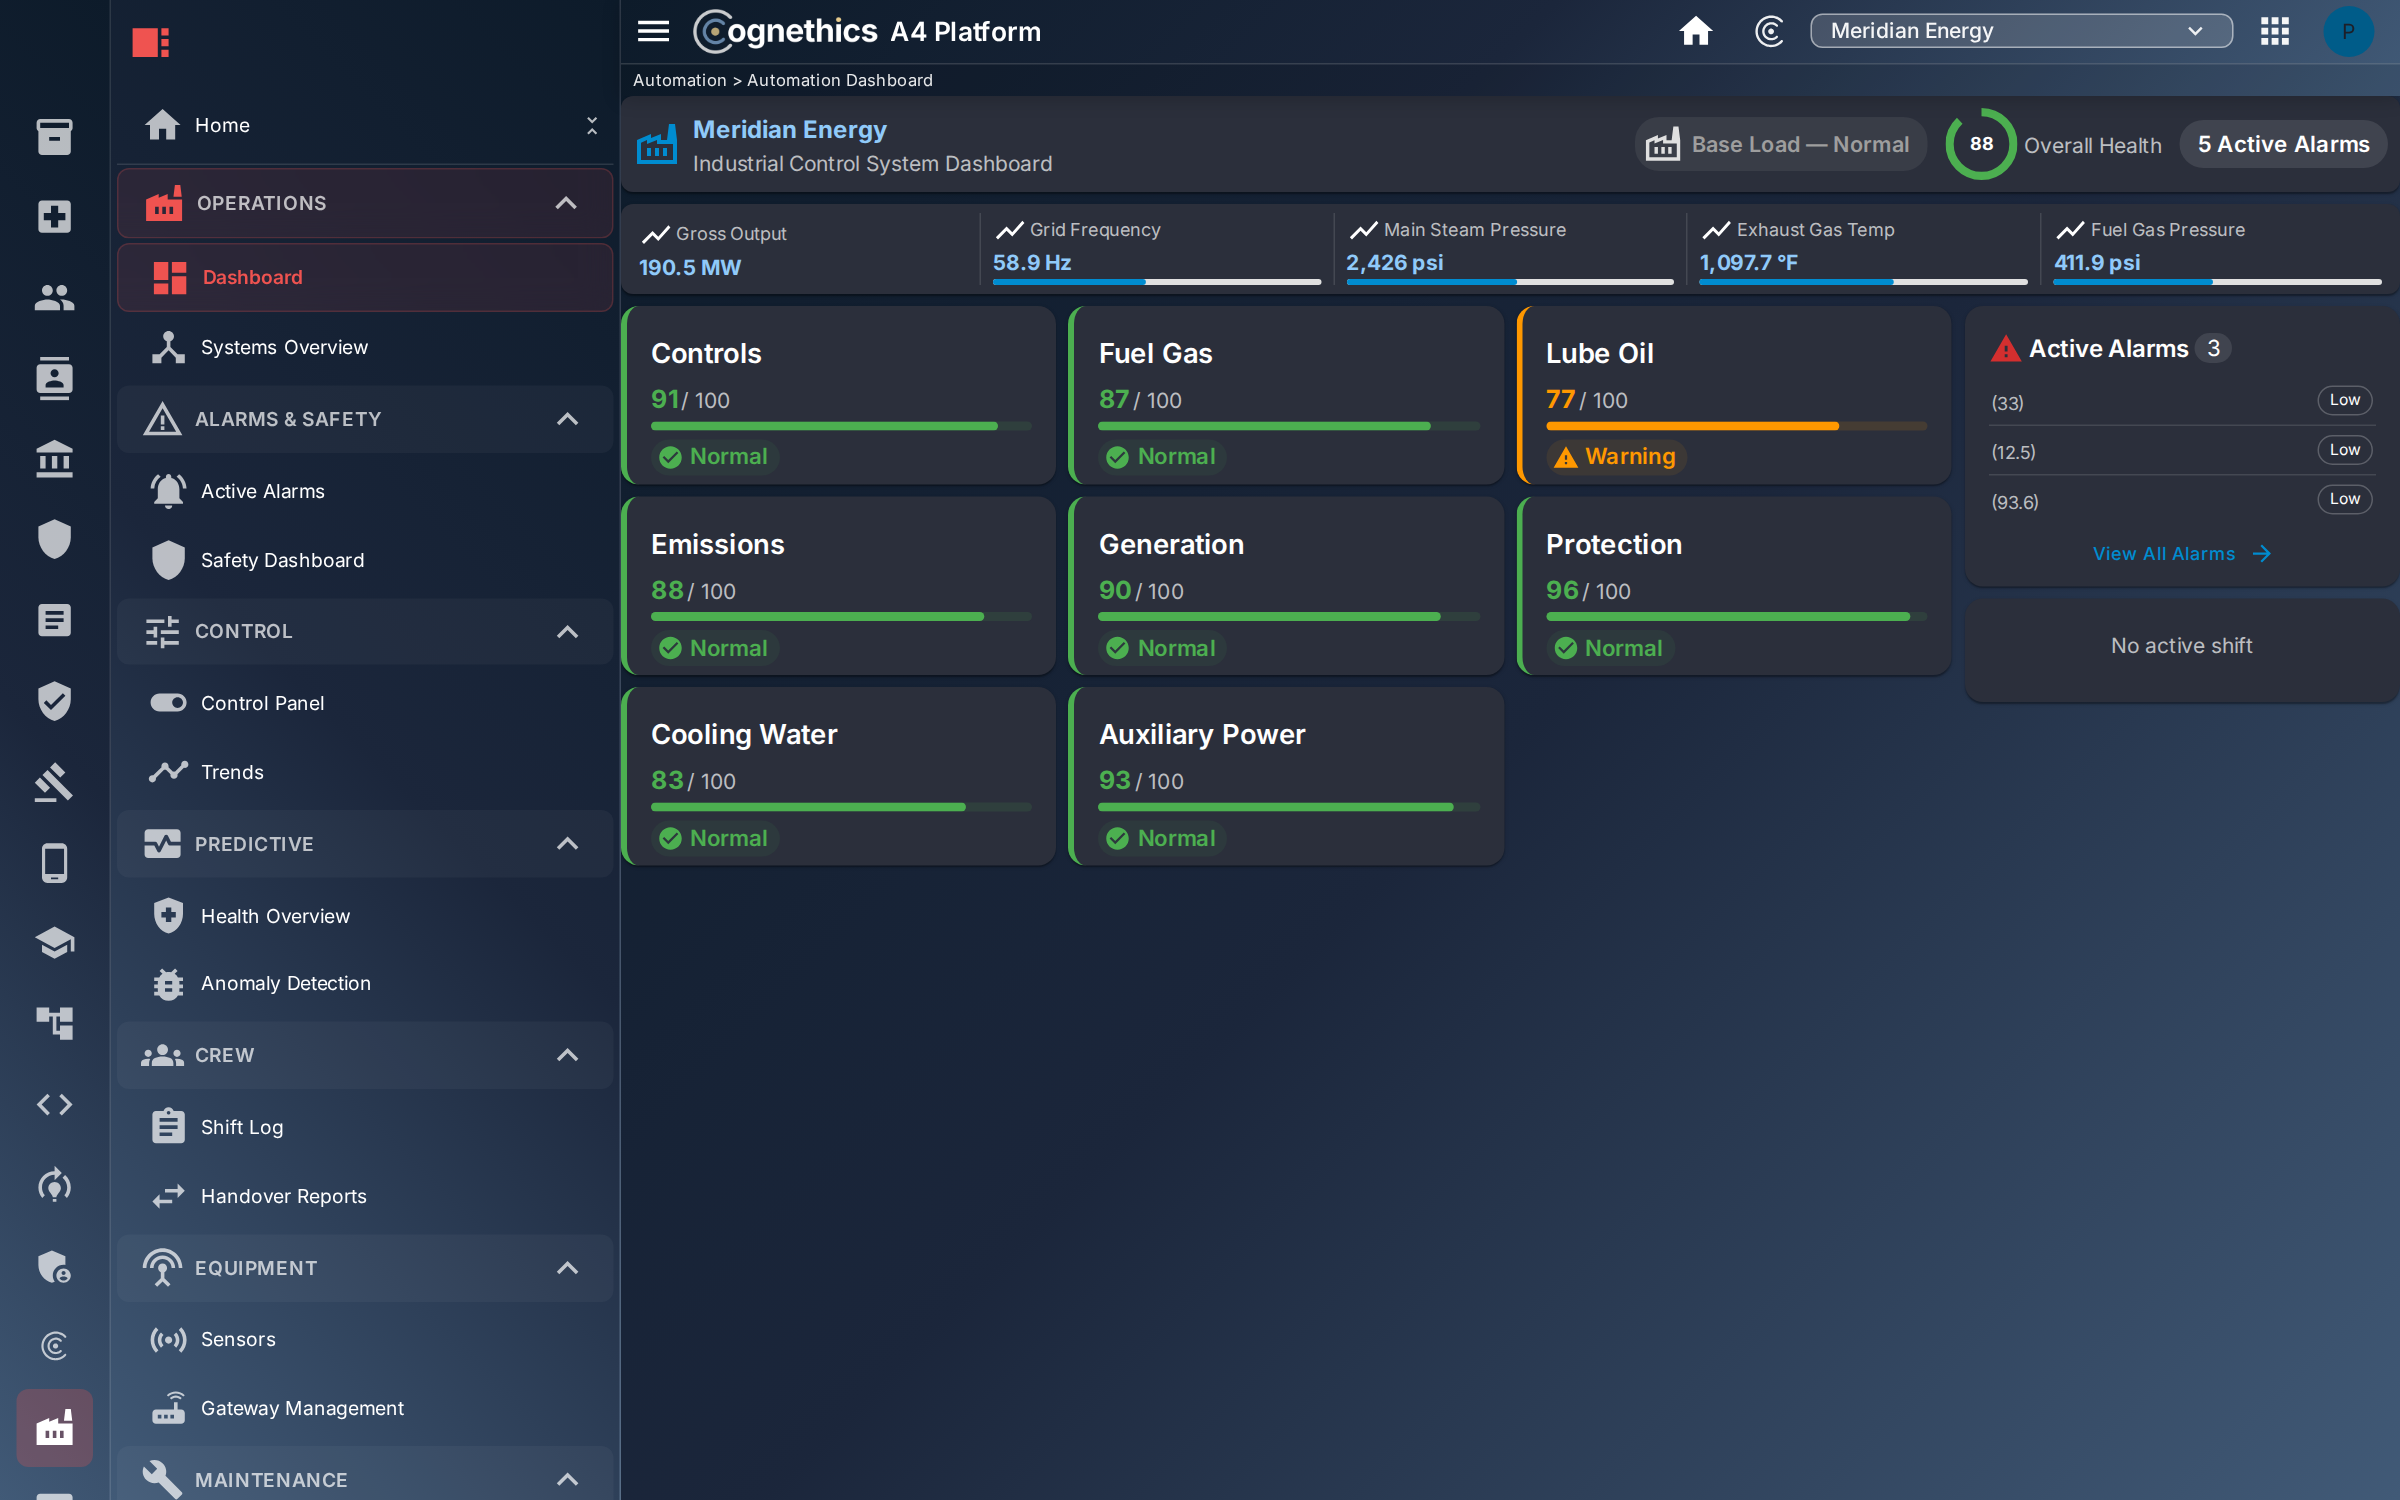This screenshot has height=1500, width=2400.
Task: Toggle the expand arrows next to Home
Action: click(x=591, y=125)
